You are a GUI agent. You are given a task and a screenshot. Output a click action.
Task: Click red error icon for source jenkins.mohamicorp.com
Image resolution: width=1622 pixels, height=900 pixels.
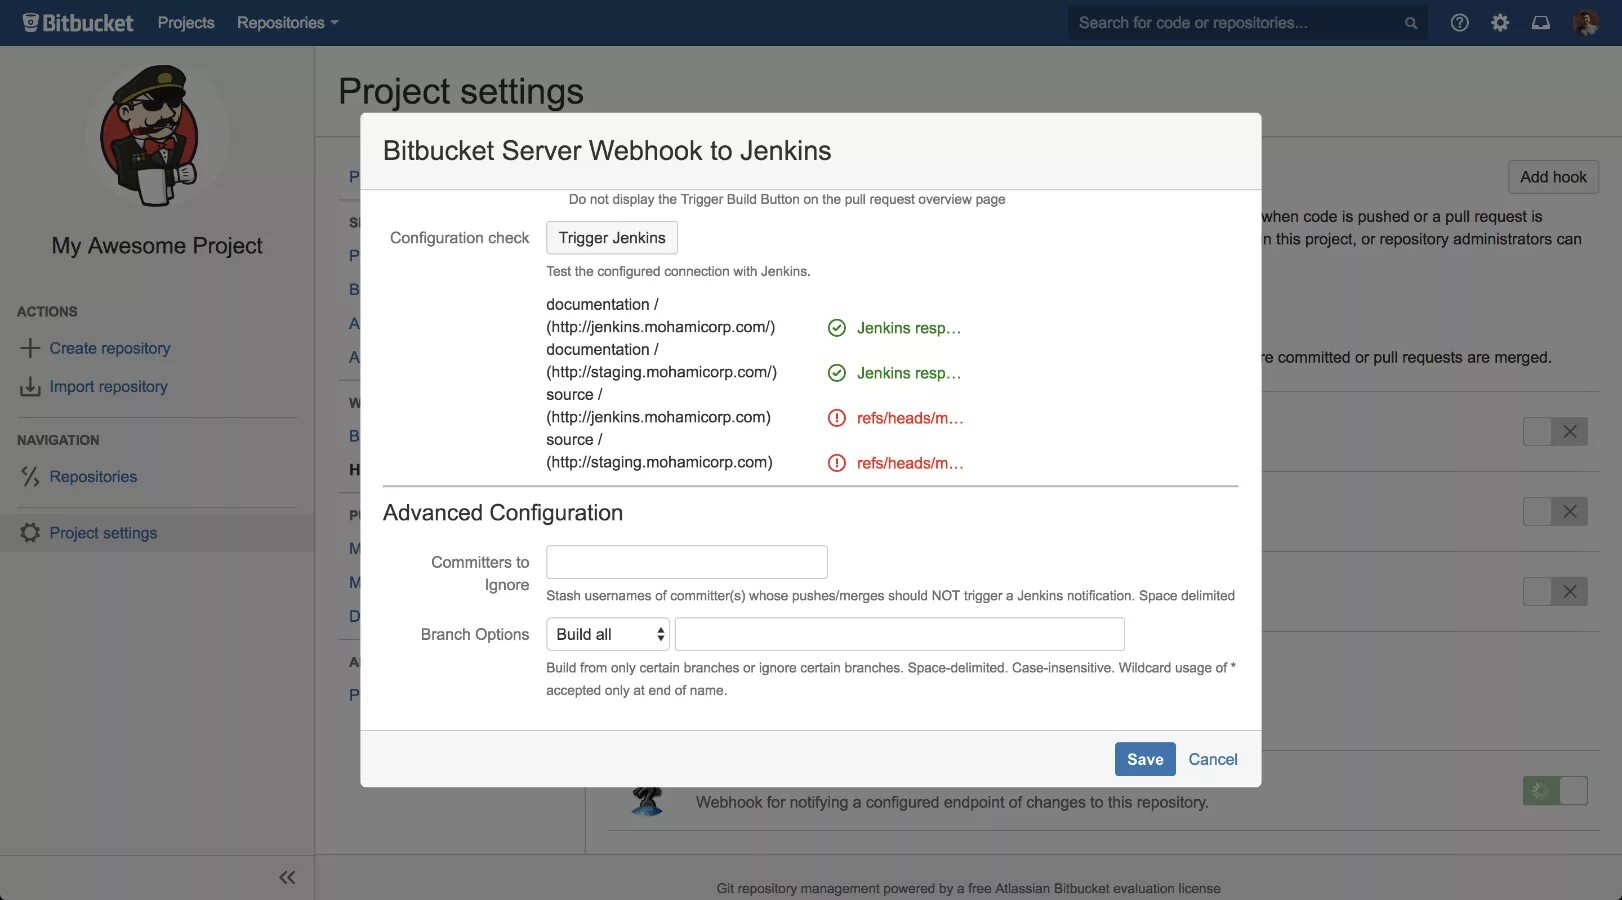point(837,418)
